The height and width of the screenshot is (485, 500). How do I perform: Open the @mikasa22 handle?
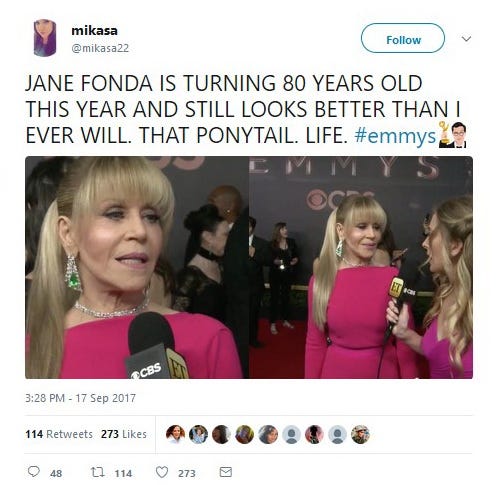(x=100, y=49)
